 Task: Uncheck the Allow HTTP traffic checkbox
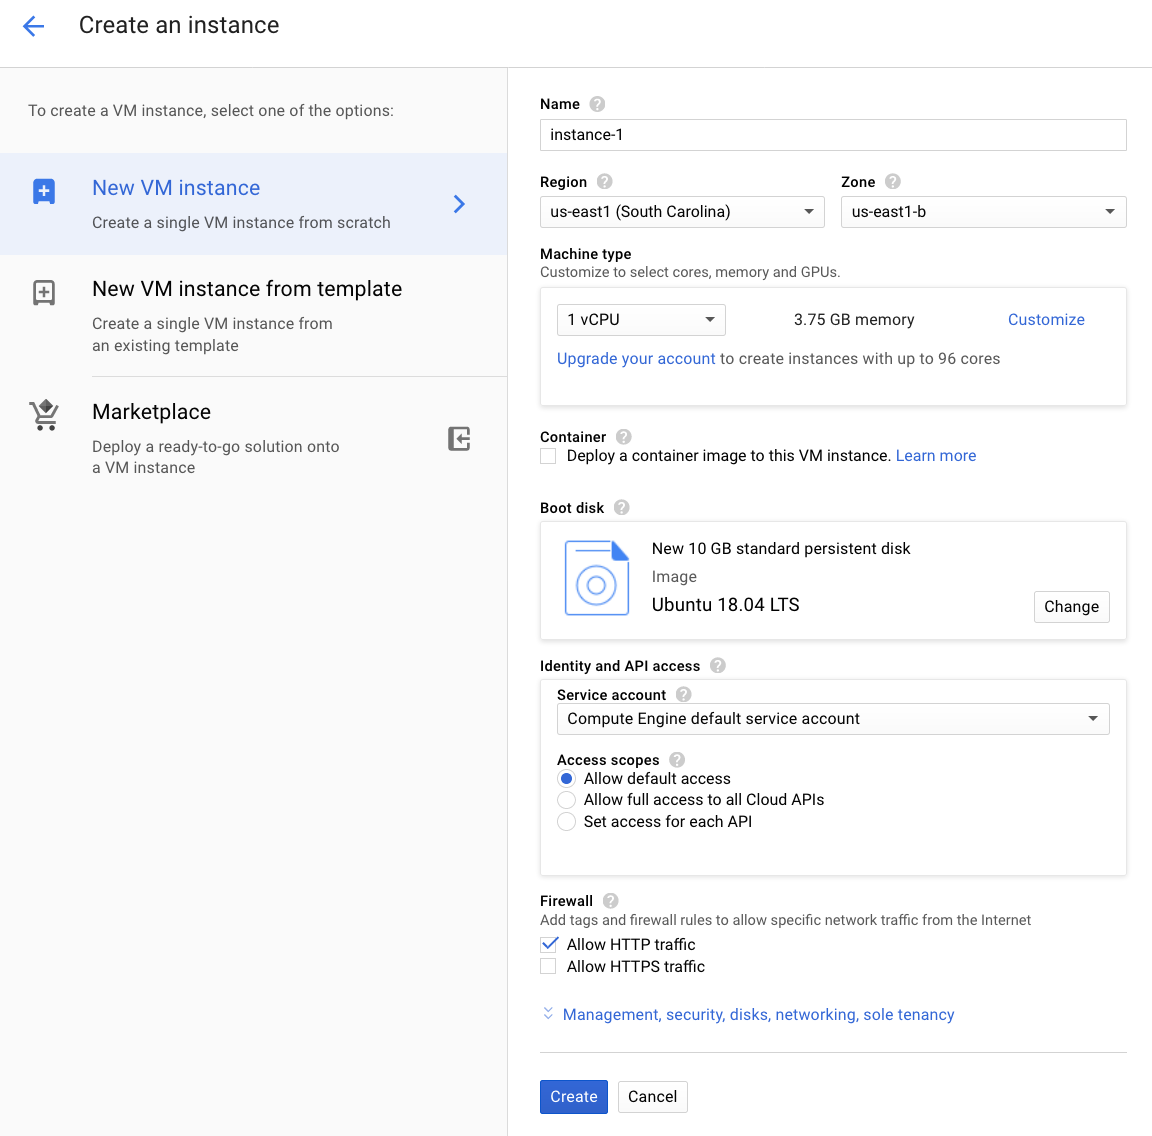click(549, 944)
